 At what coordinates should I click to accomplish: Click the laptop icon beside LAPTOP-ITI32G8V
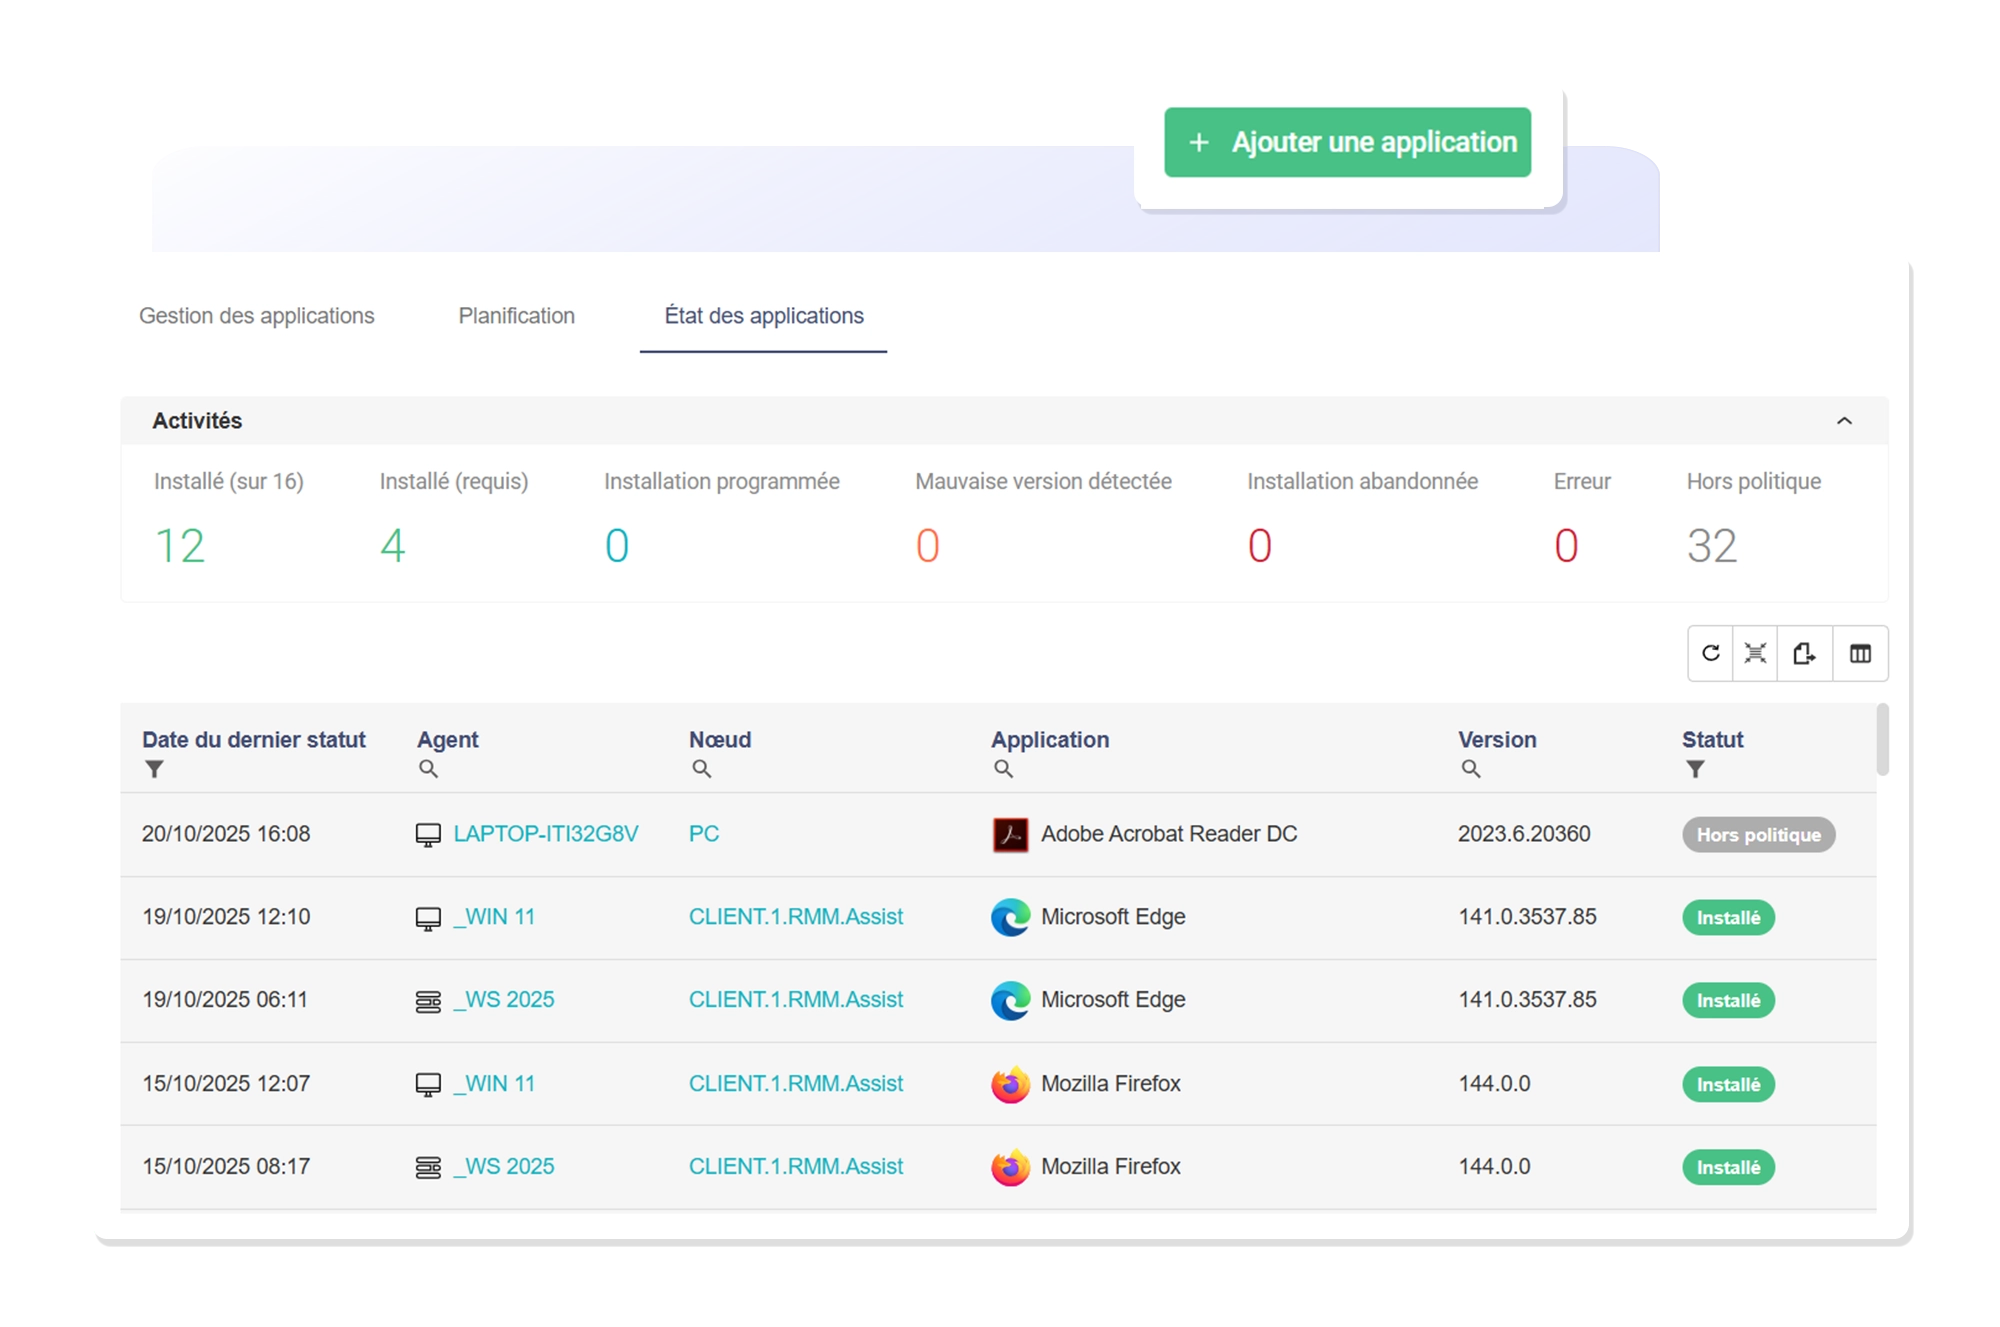click(x=428, y=833)
